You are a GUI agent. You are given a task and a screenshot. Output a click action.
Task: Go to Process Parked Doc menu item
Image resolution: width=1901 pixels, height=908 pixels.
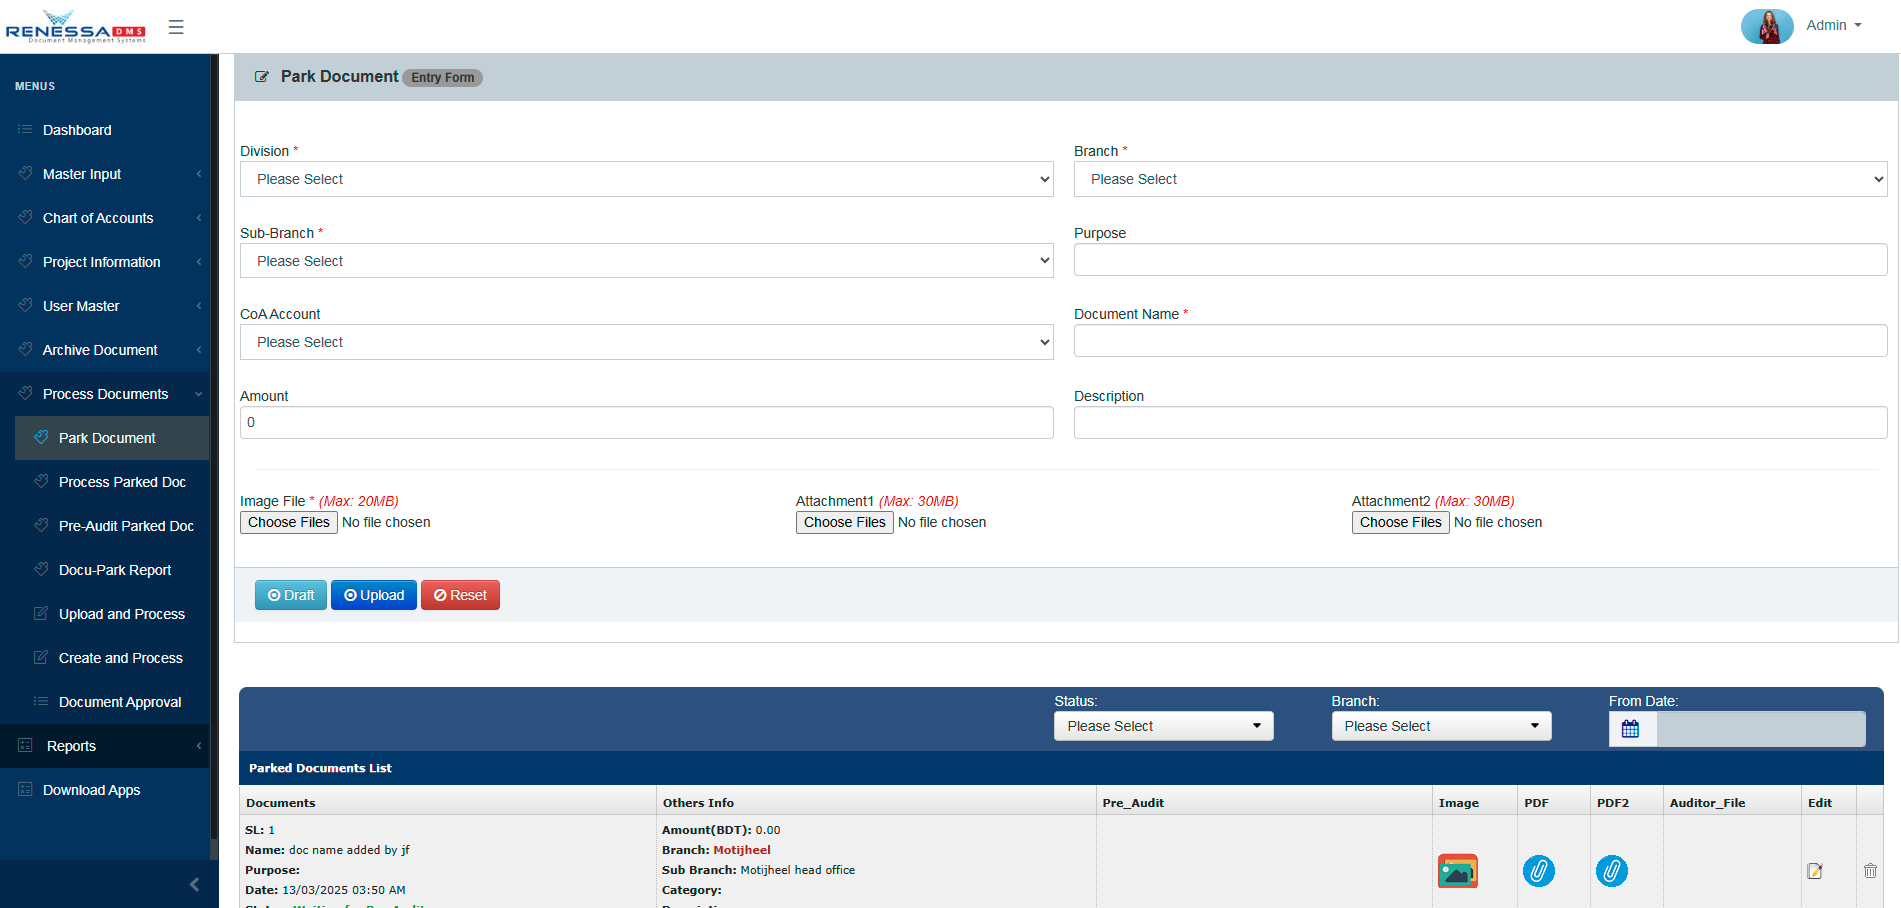(122, 482)
